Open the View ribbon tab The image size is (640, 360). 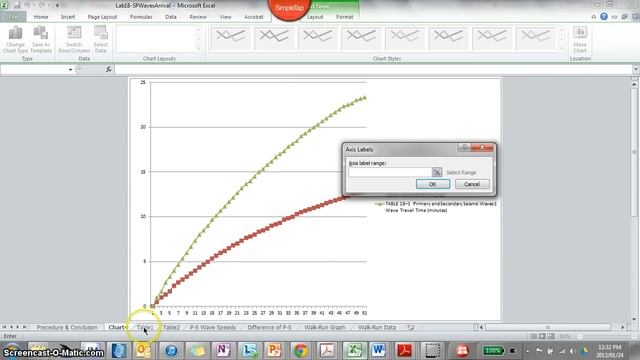click(x=225, y=17)
